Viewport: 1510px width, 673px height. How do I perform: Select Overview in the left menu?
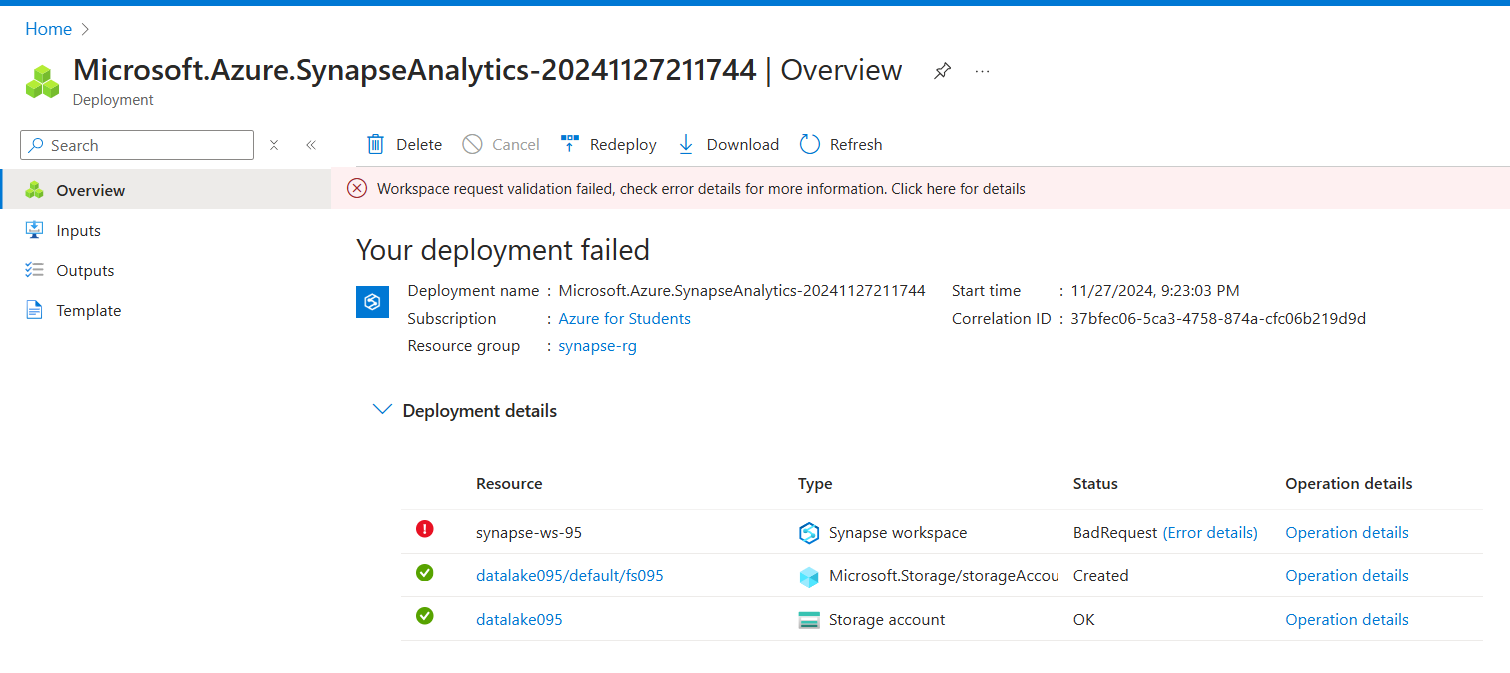coord(166,190)
